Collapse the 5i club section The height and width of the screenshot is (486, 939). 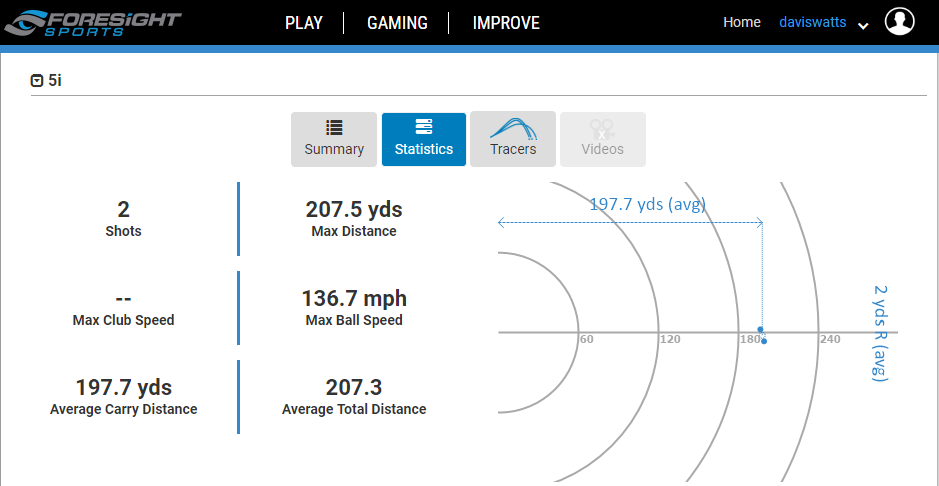(37, 81)
